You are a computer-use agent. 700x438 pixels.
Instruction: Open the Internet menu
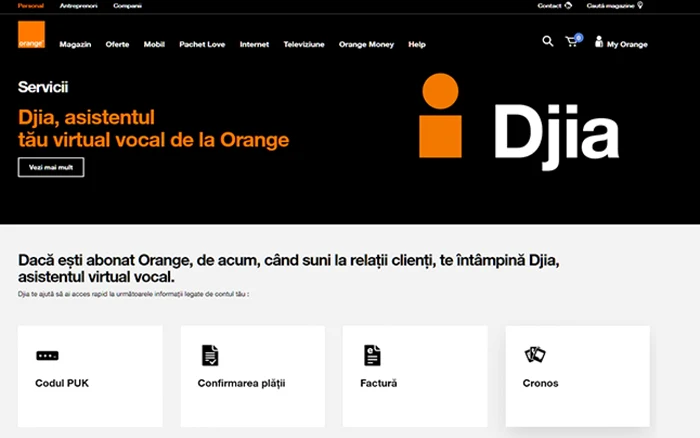[x=254, y=44]
